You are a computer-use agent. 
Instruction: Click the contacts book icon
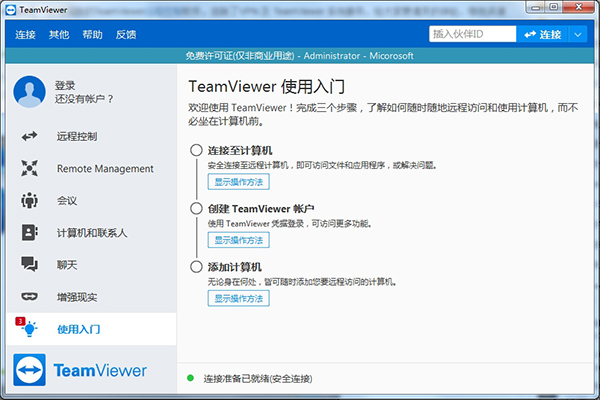(x=29, y=232)
